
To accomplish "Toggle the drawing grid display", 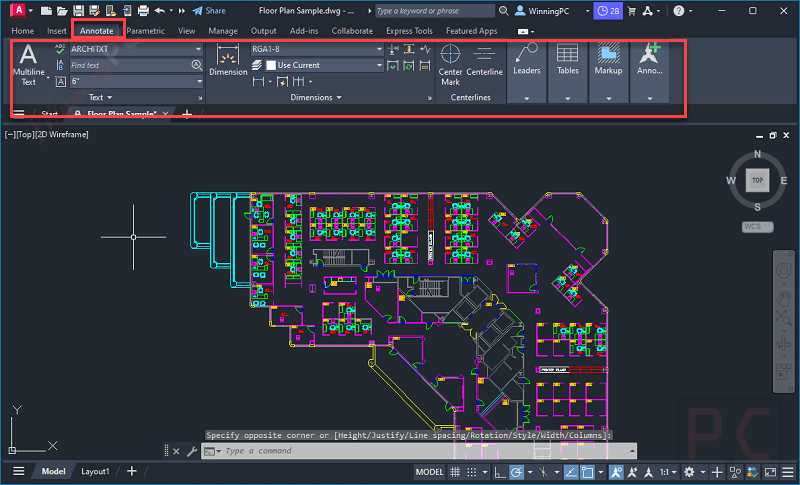I will click(455, 472).
